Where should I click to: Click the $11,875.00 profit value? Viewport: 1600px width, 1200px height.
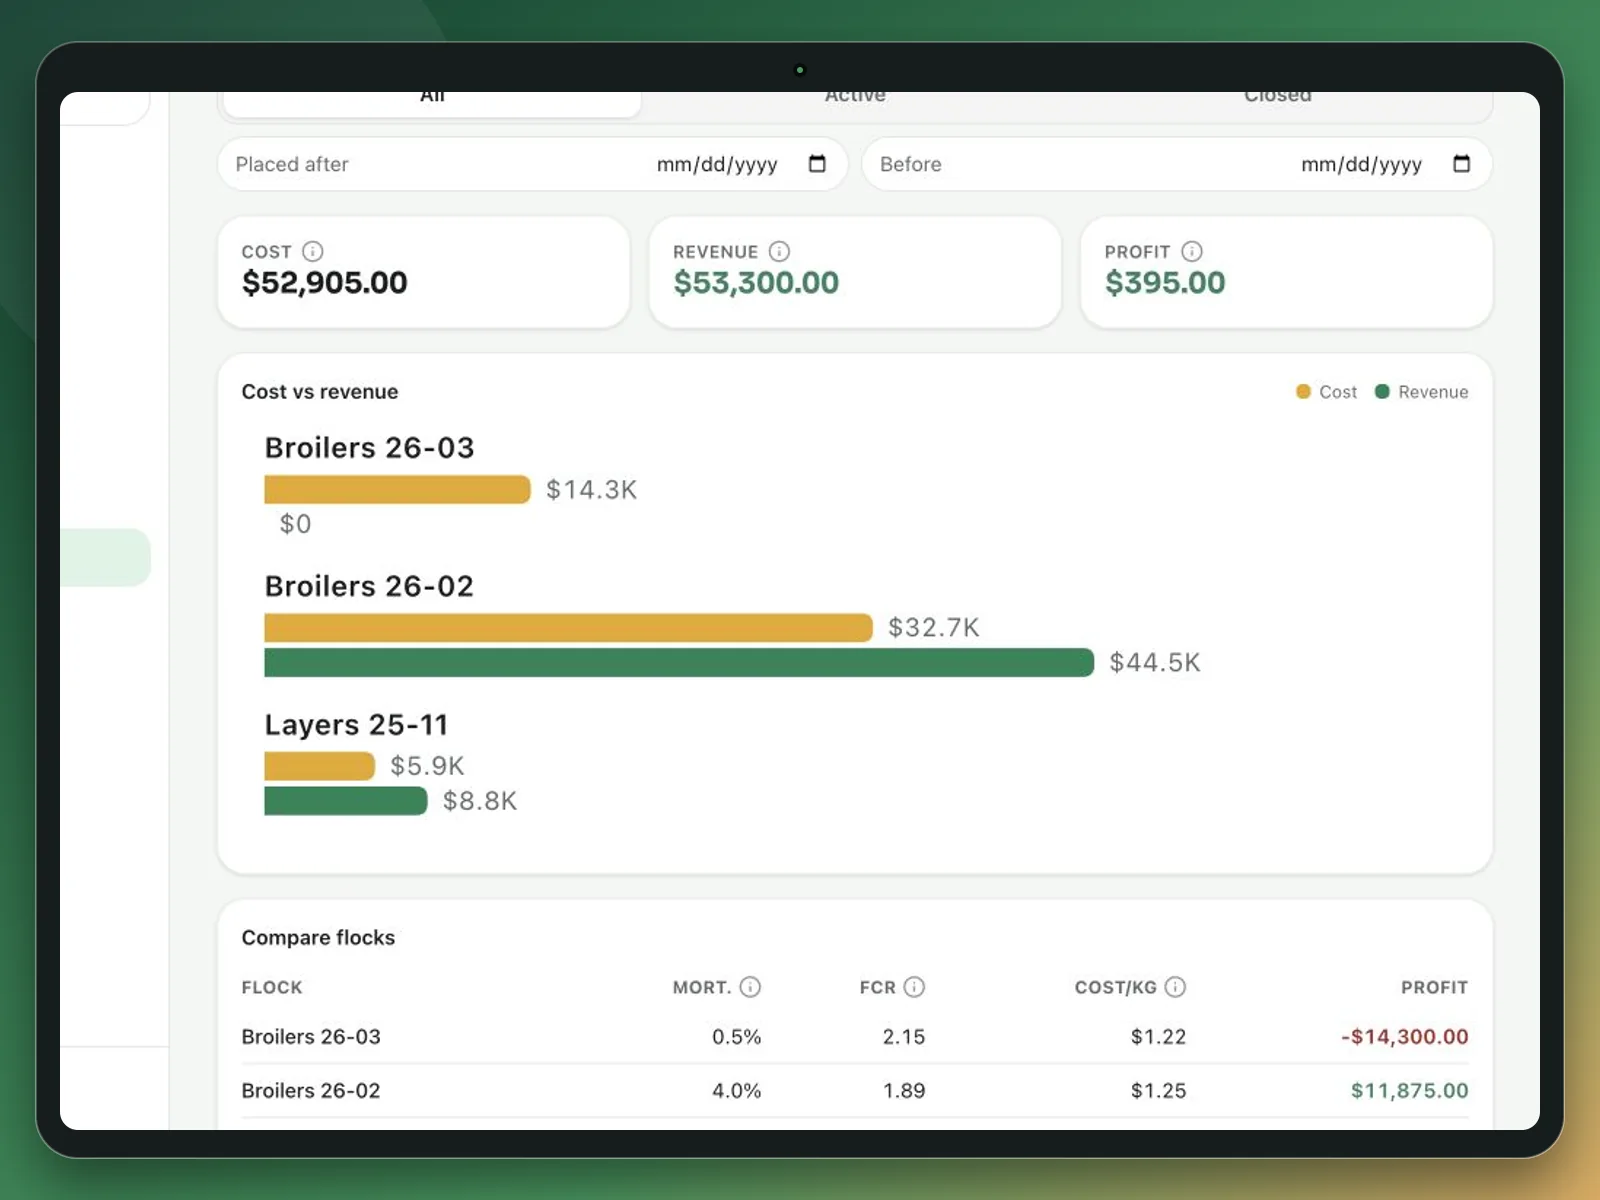[x=1410, y=1091]
